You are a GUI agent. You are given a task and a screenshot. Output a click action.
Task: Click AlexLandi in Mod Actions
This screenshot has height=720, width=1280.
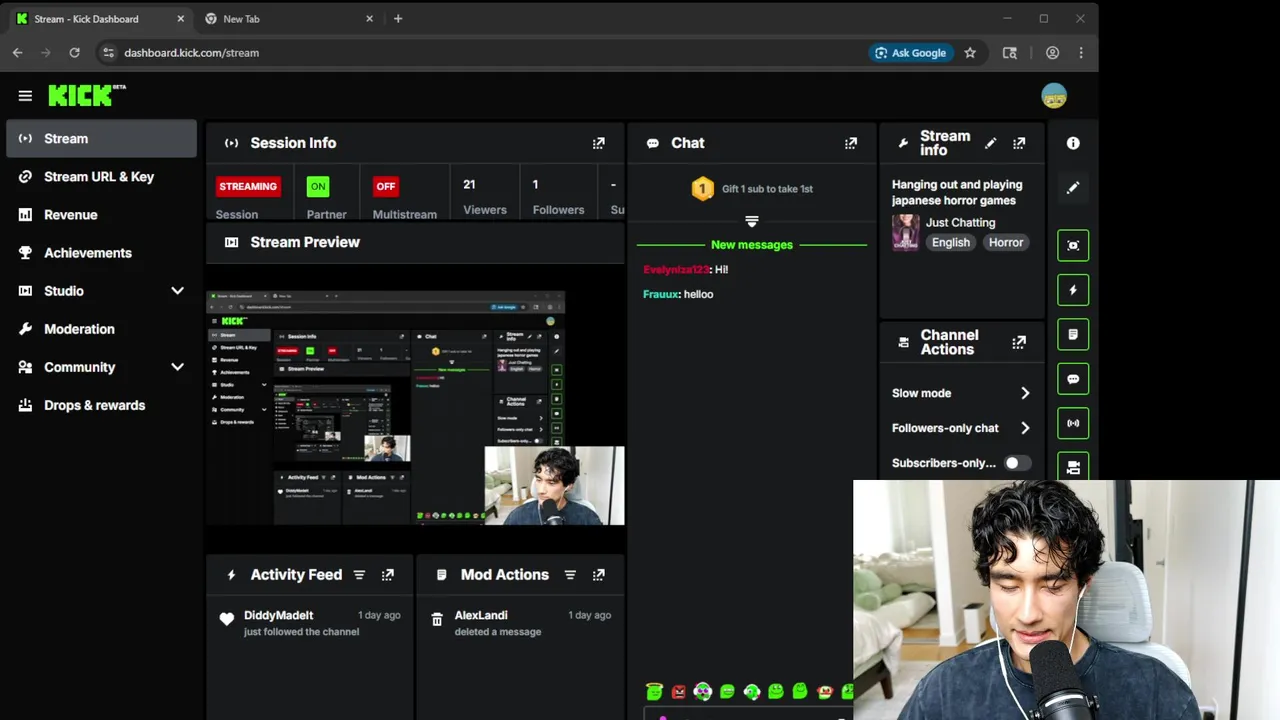[481, 615]
